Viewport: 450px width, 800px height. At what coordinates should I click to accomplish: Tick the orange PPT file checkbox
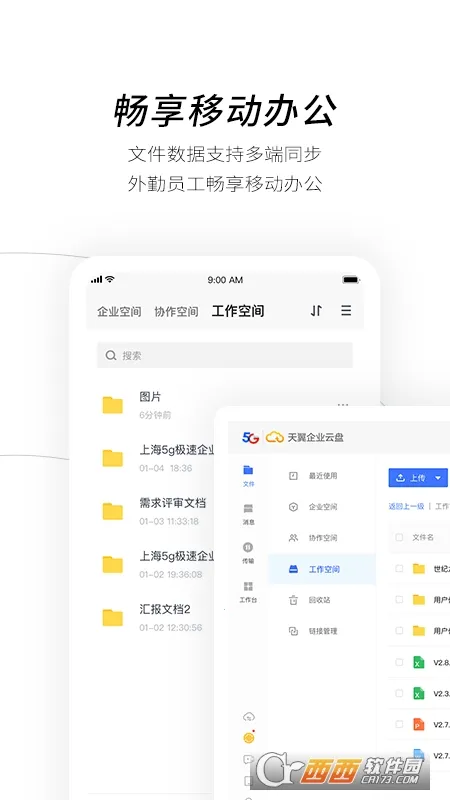pyautogui.click(x=399, y=724)
